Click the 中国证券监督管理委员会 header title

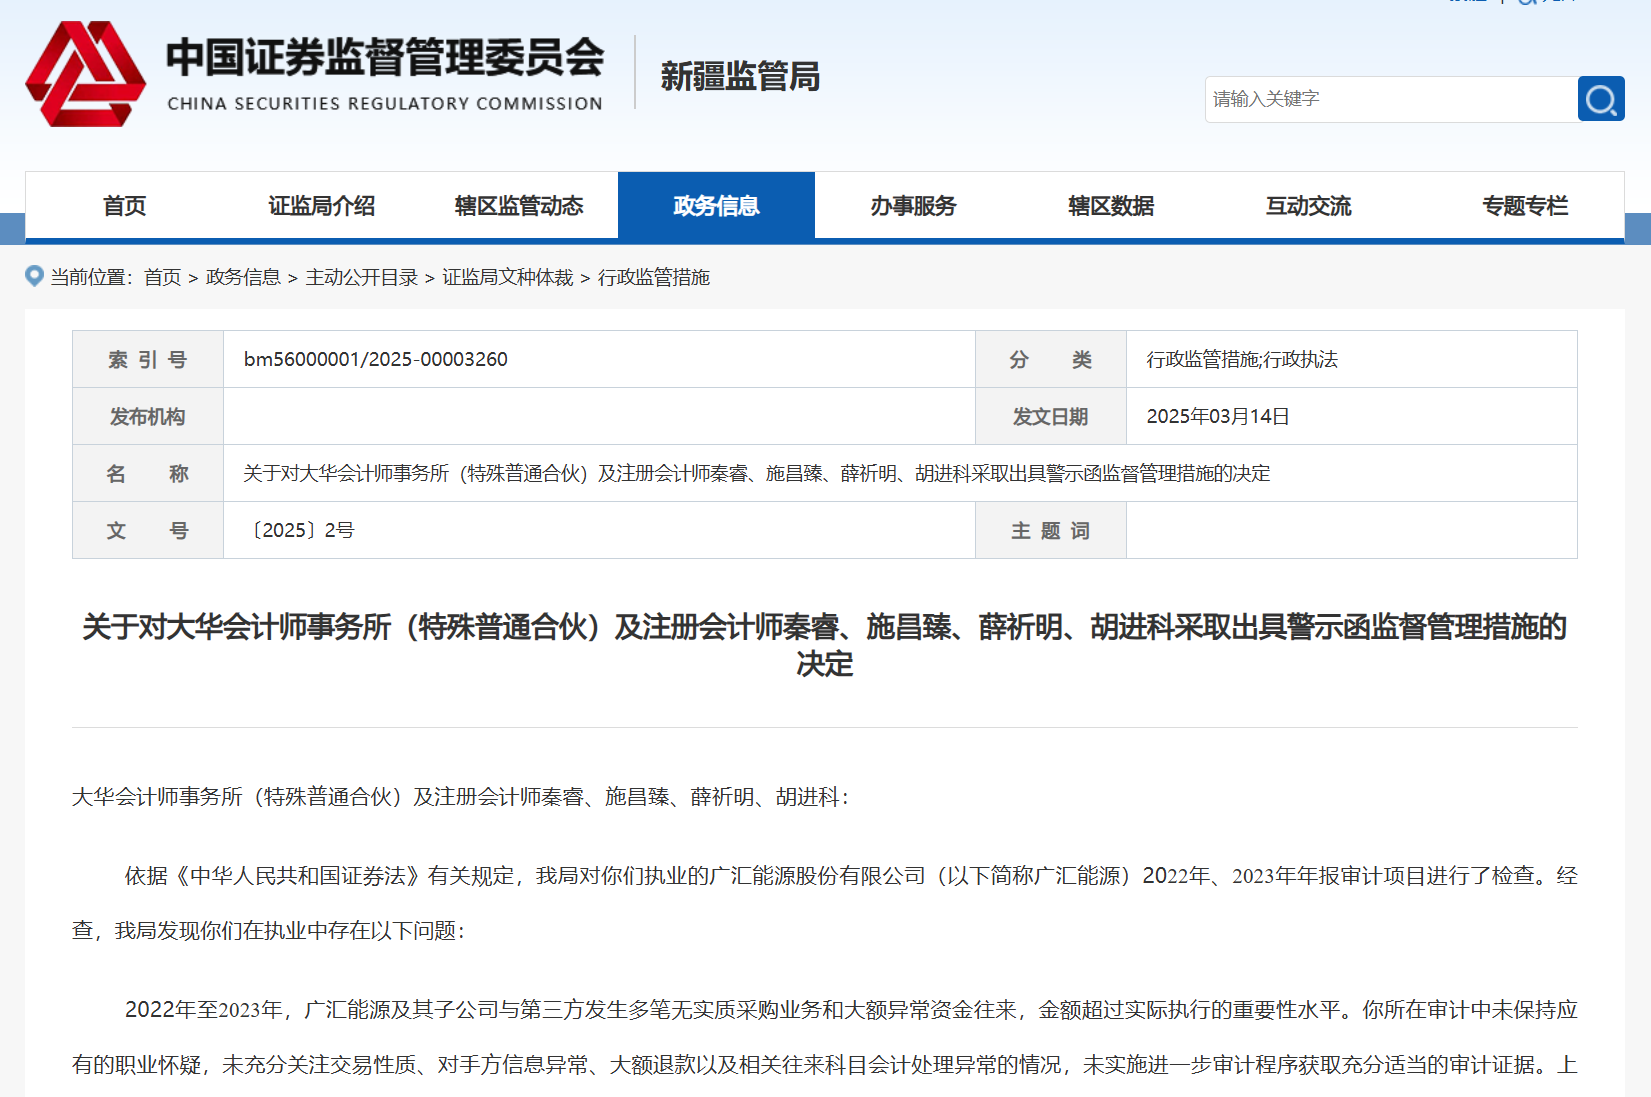coord(385,58)
